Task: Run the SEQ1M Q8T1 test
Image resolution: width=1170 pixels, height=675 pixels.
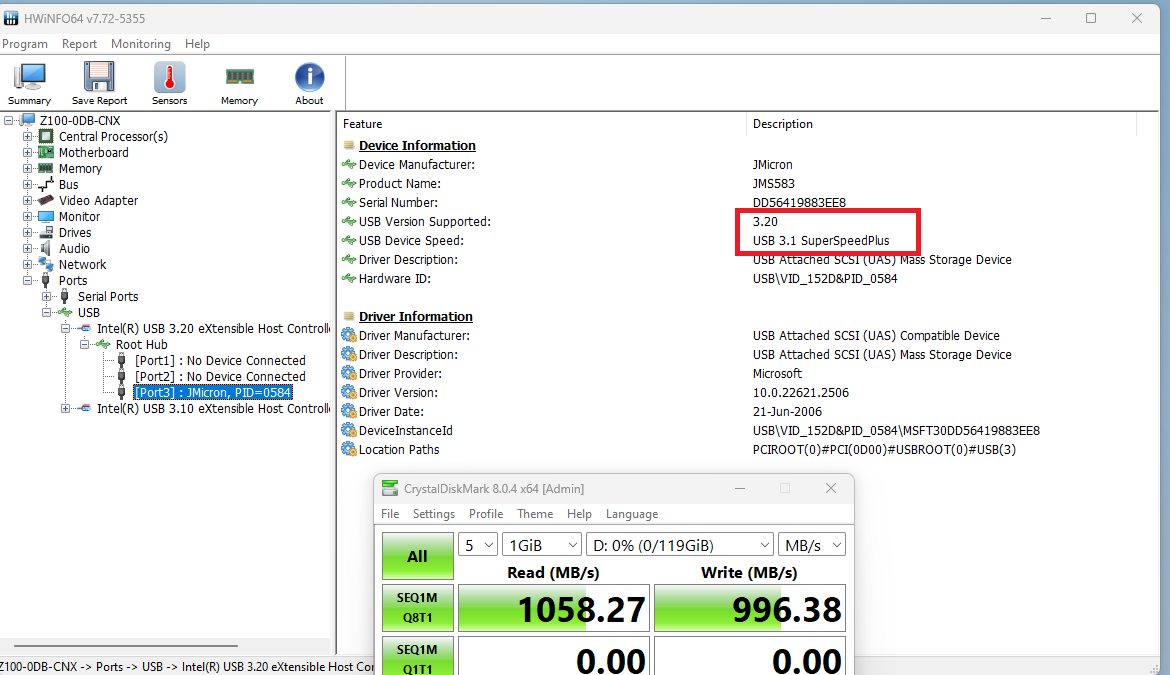Action: tap(418, 608)
